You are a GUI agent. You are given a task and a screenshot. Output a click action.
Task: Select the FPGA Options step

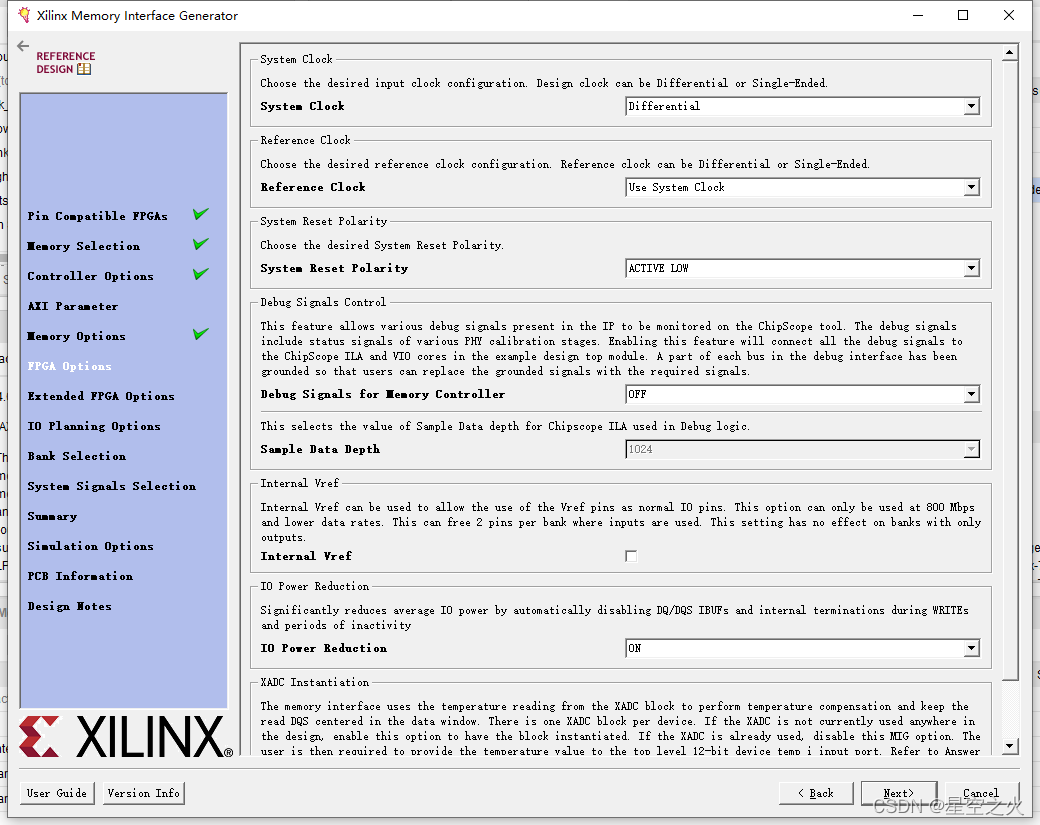pos(70,366)
